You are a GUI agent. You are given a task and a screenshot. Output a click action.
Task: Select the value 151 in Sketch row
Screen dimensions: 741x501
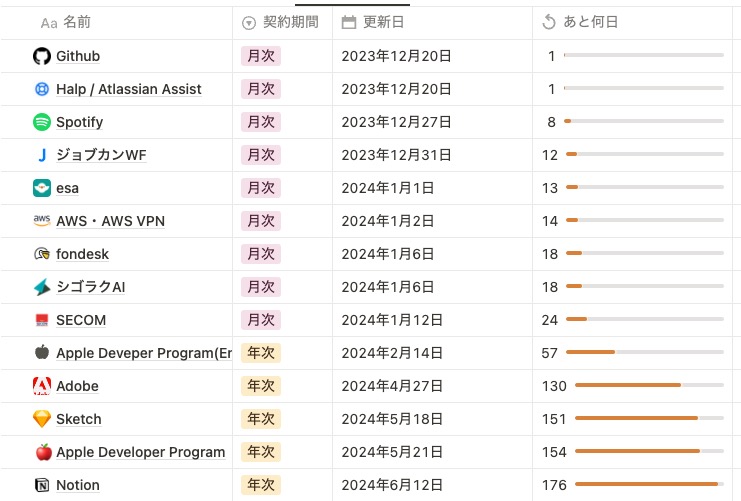[554, 419]
